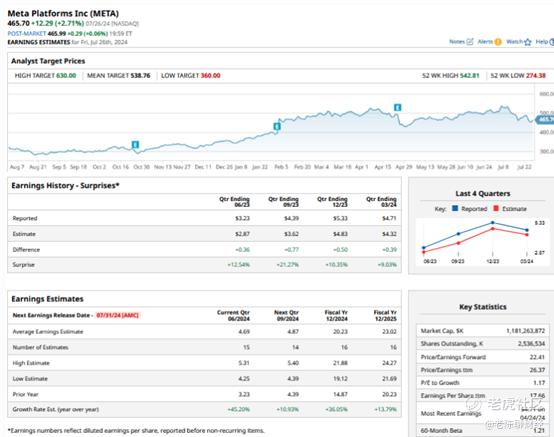Click the Earnings History - Surprises heading

[65, 185]
